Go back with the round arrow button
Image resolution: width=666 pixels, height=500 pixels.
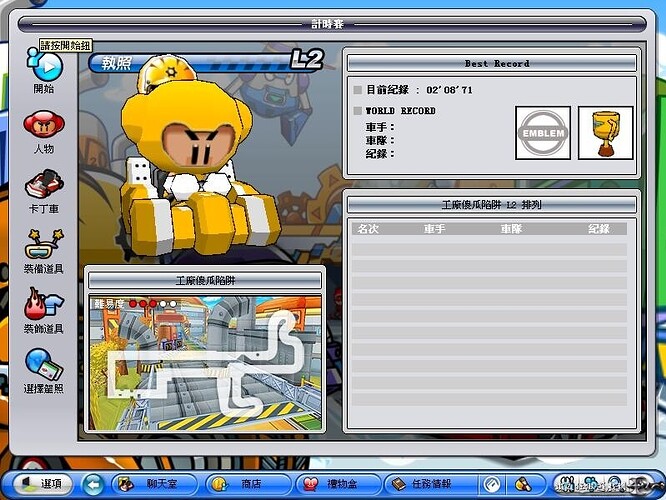coord(93,484)
